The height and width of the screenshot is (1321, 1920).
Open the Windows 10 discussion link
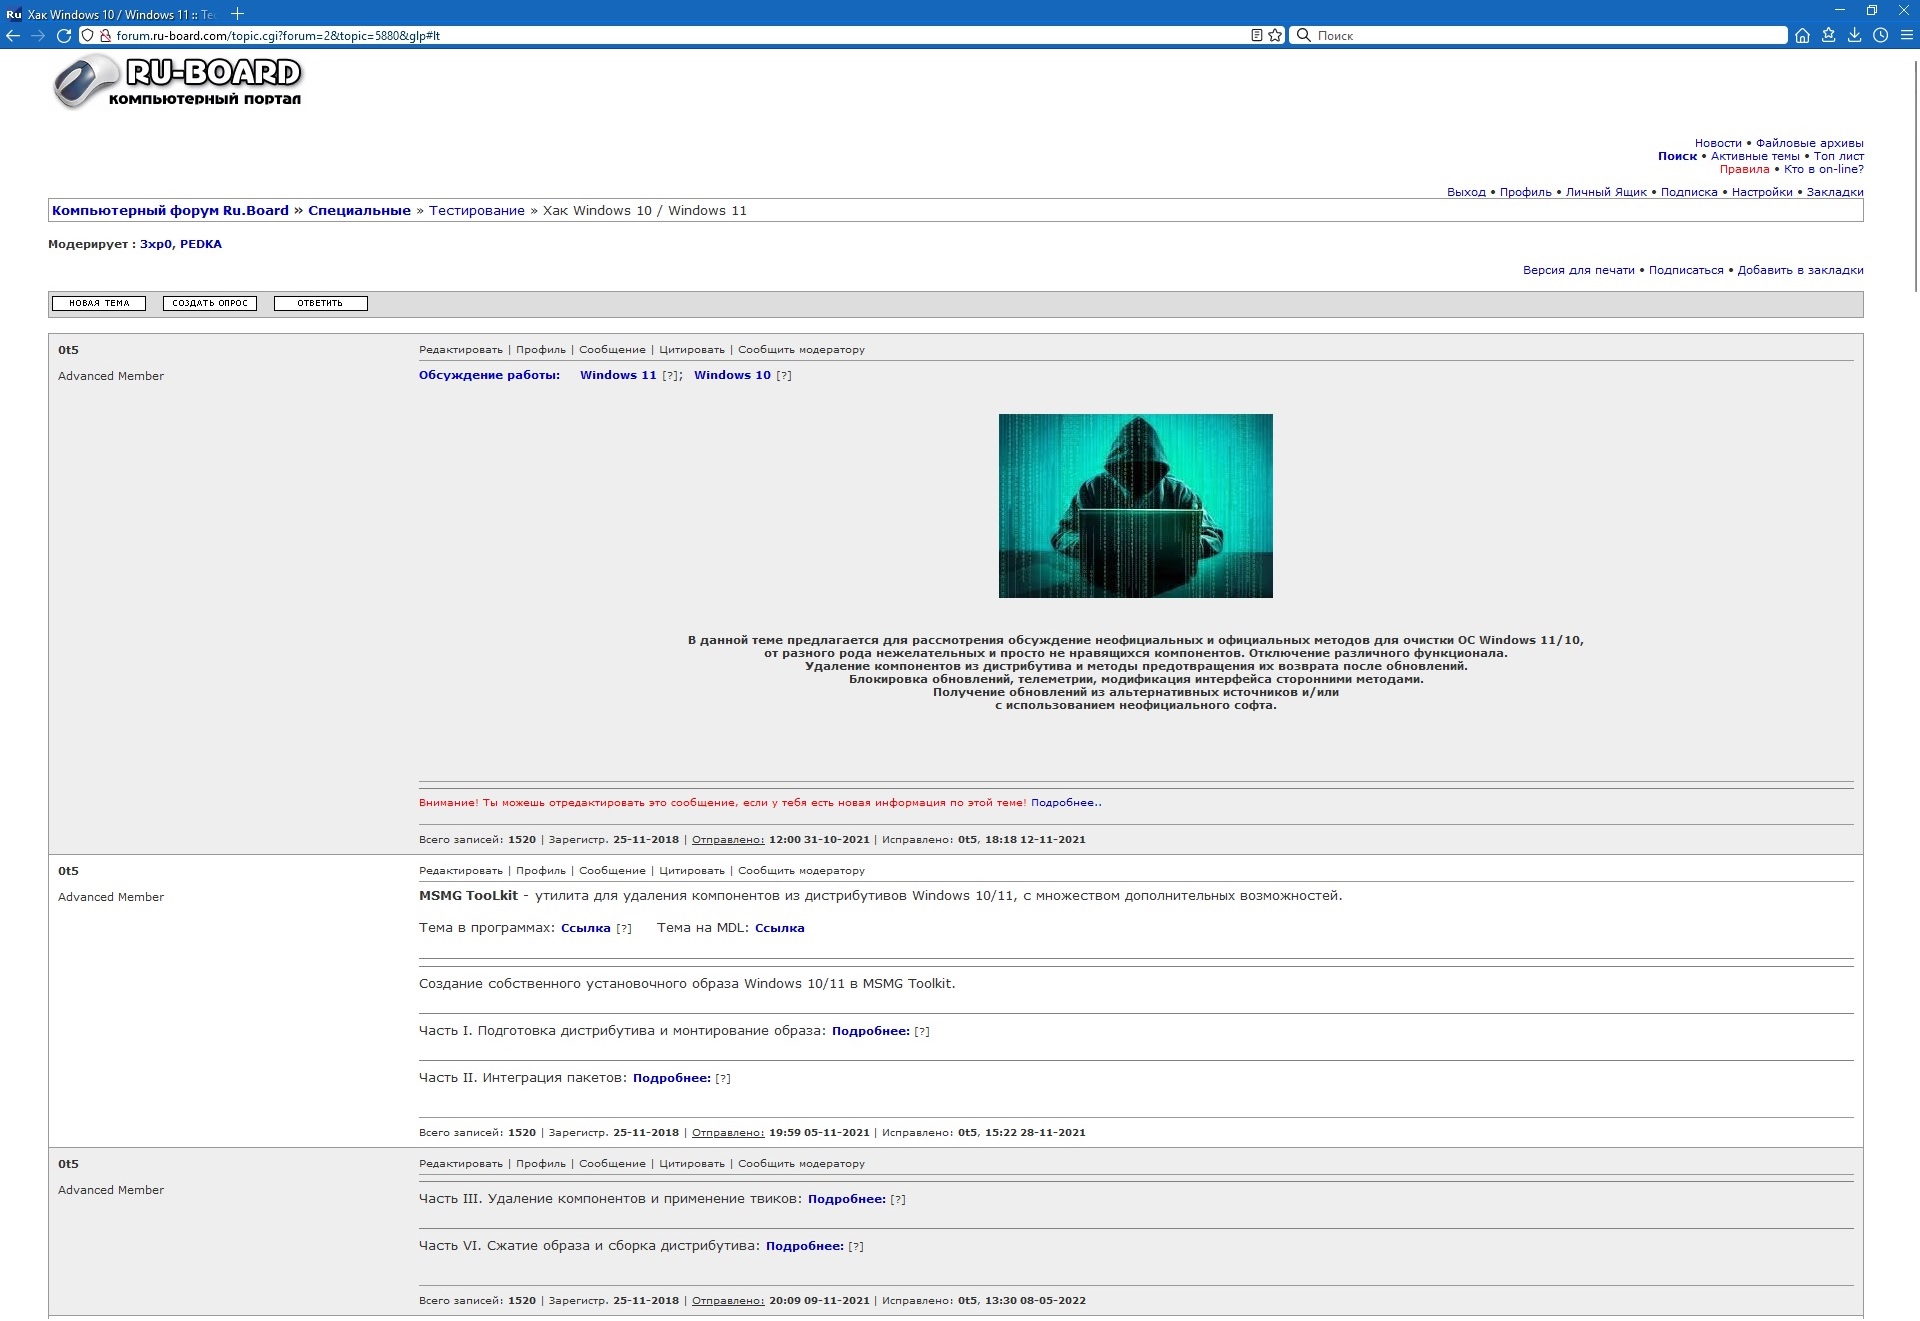coord(732,375)
